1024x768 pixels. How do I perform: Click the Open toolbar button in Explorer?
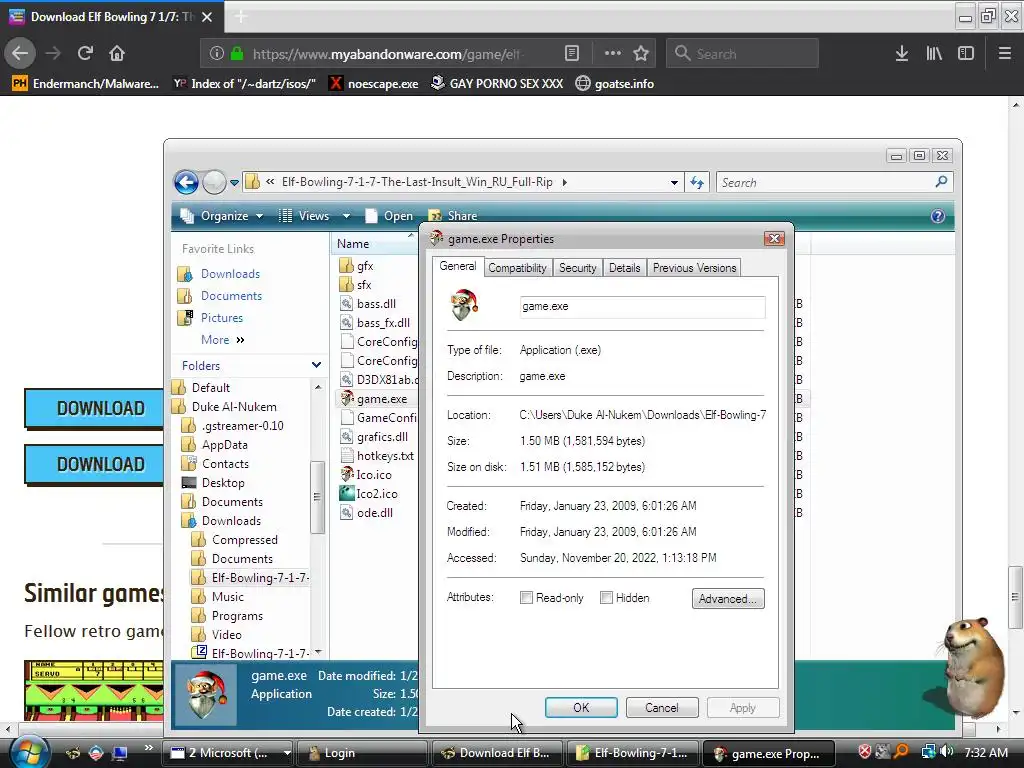coord(389,216)
